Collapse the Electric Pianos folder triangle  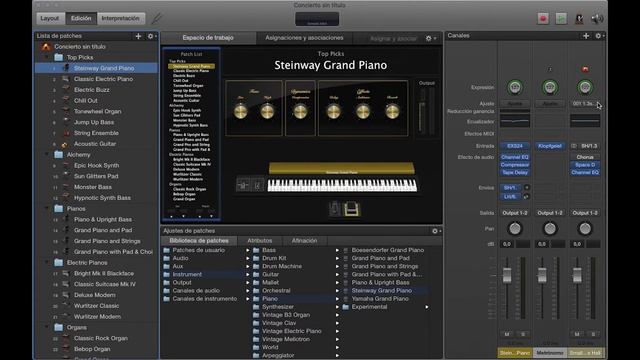point(47,263)
